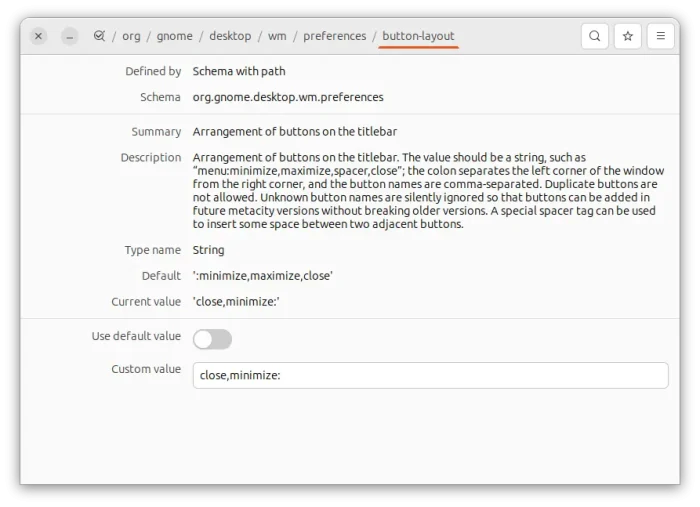This screenshot has width=700, height=507.
Task: Open the preferences path segment
Action: tap(335, 36)
